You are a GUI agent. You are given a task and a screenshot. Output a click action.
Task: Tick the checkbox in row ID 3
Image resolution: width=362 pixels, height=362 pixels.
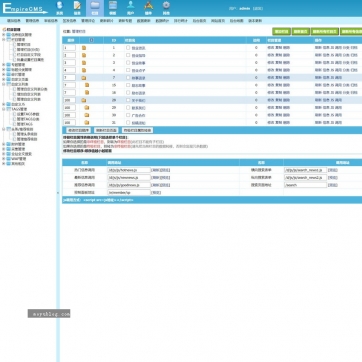point(128,63)
